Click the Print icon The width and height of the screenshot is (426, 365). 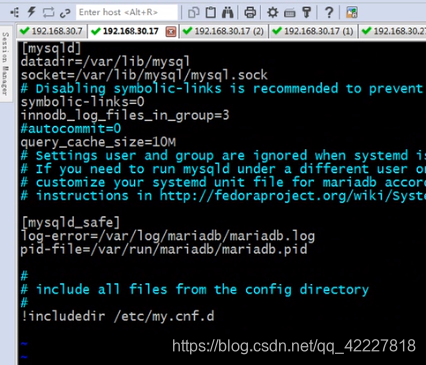click(x=250, y=13)
